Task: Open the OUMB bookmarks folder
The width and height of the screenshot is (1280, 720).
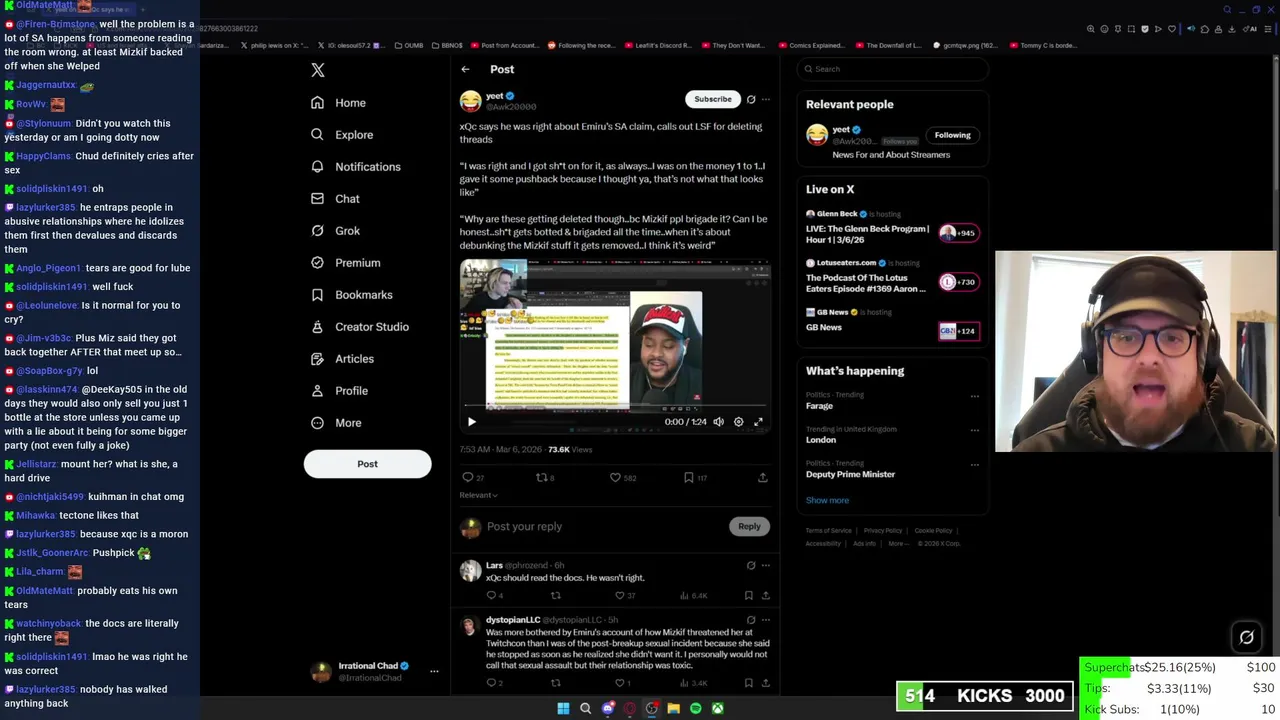Action: 409,45
